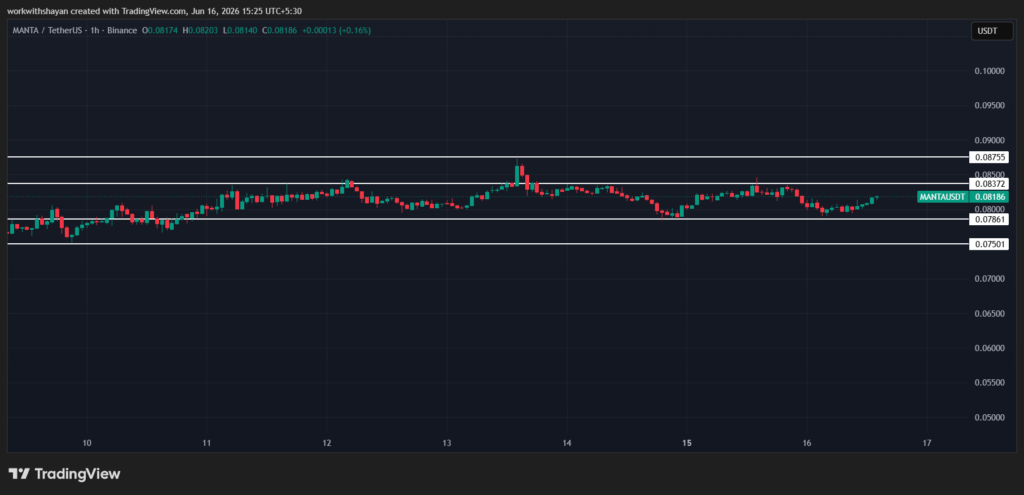Click the 0.08186 last price label
This screenshot has width=1024, height=495.
click(x=989, y=197)
